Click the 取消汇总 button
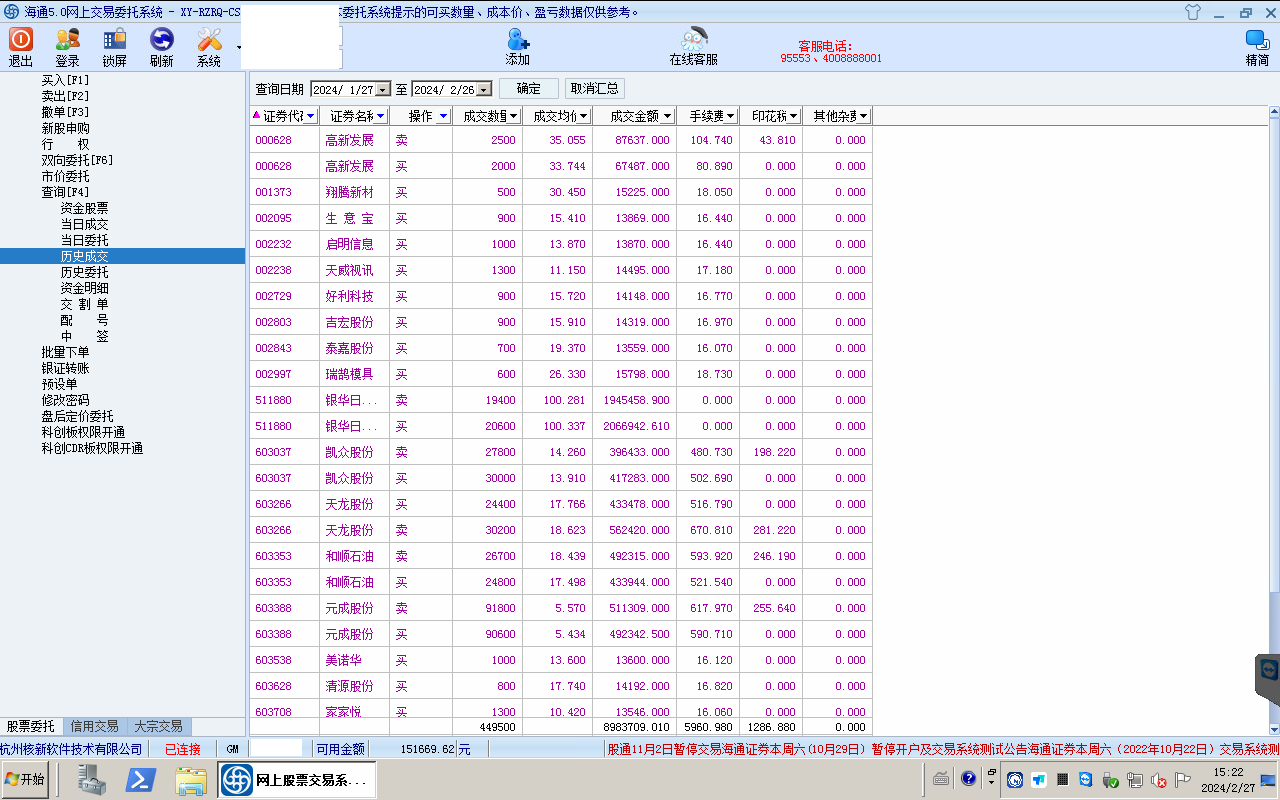The height and width of the screenshot is (800, 1280). point(595,89)
